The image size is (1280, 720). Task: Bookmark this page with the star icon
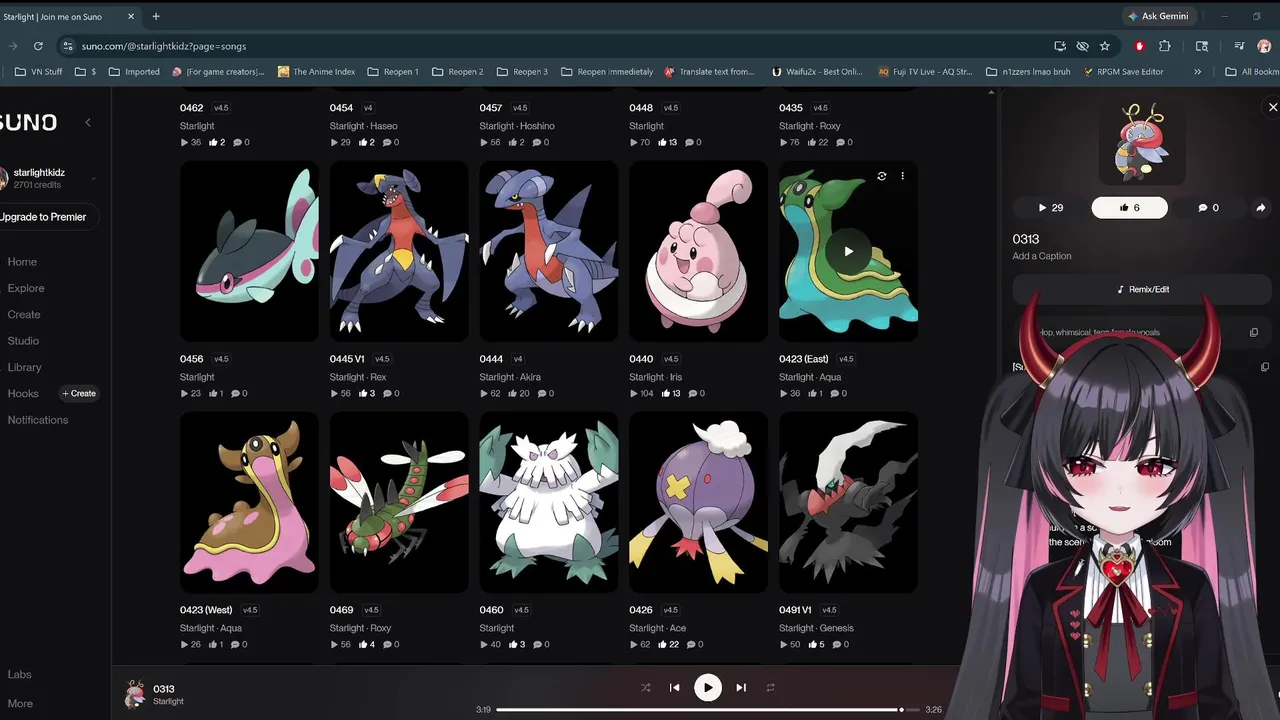point(1104,46)
